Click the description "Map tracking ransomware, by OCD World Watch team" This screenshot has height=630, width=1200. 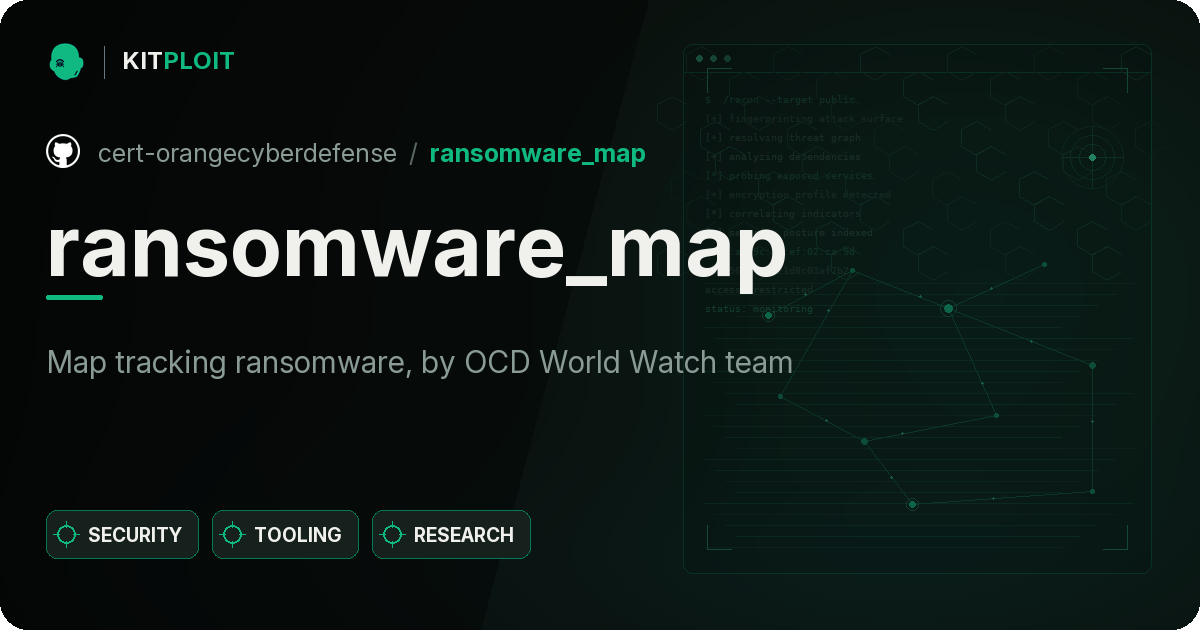[x=420, y=362]
